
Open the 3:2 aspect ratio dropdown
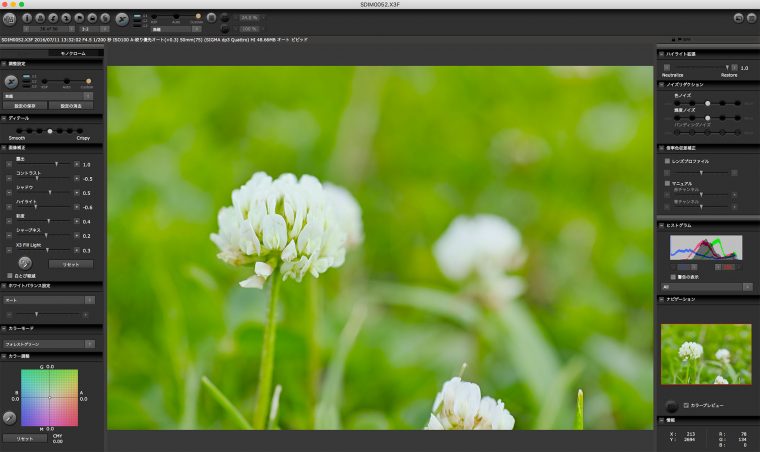click(94, 29)
